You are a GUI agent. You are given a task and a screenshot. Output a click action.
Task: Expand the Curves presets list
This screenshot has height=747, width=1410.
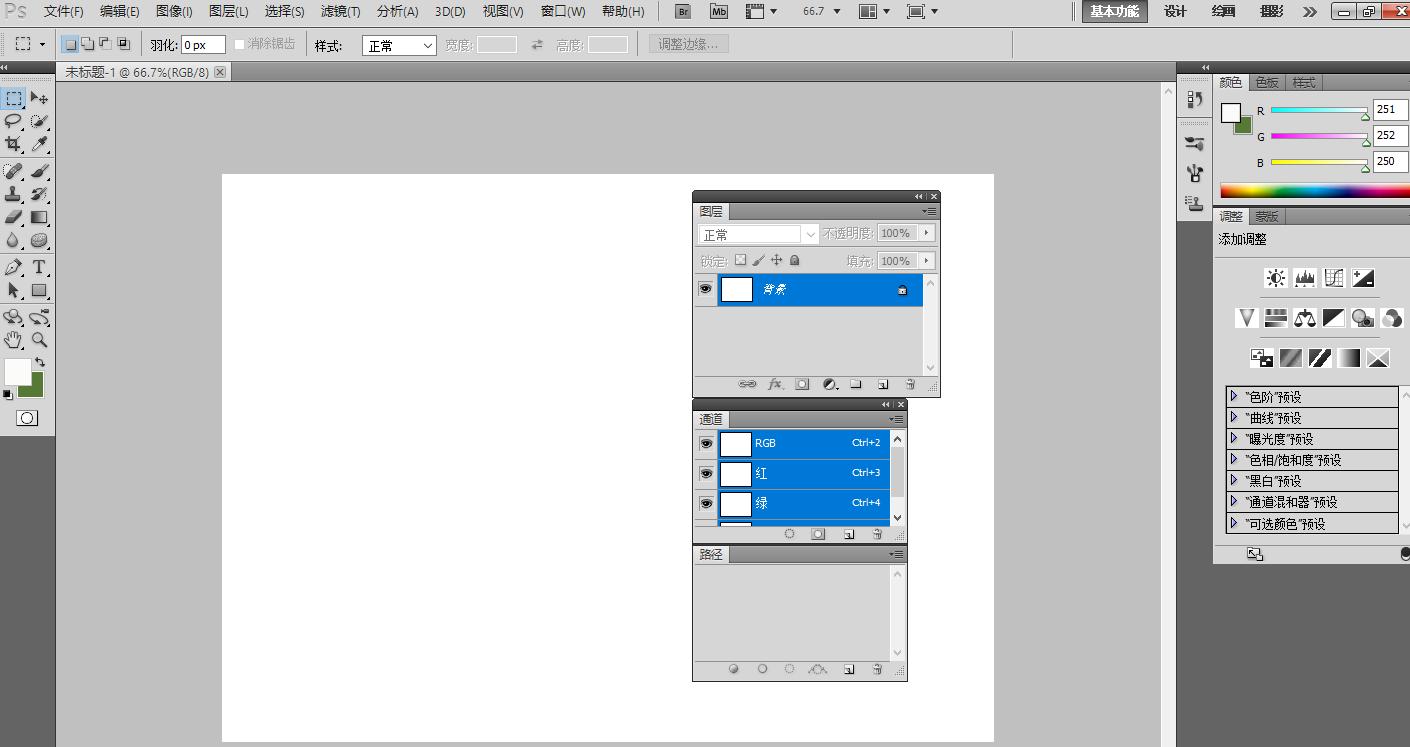[x=1234, y=418]
